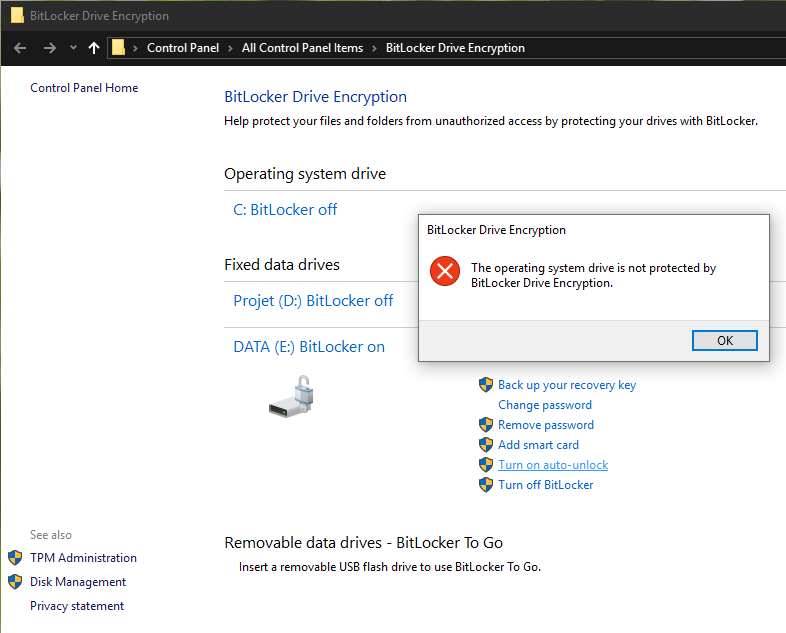Screen dimensions: 786x633
Task: Click the BitLocker title bar folder icon
Action: coord(17,16)
